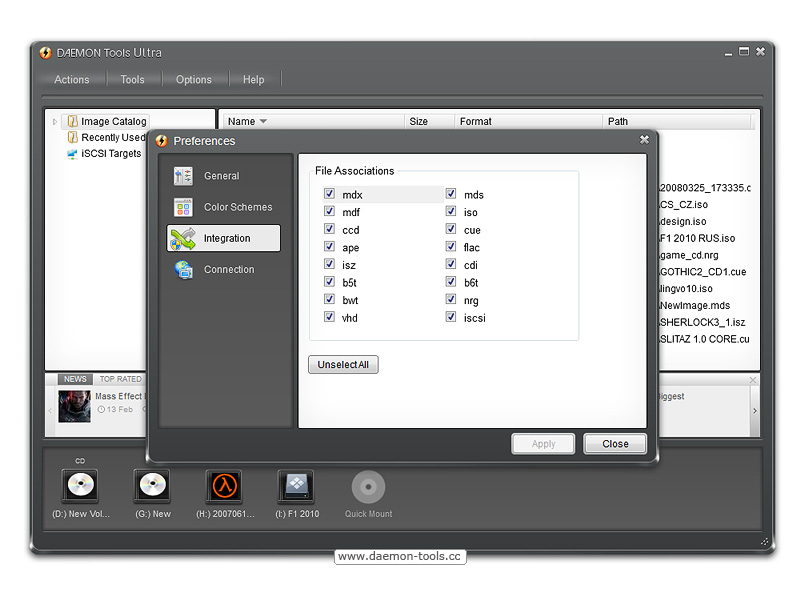Click the Name column sort arrow
This screenshot has width=800, height=600.
(263, 121)
